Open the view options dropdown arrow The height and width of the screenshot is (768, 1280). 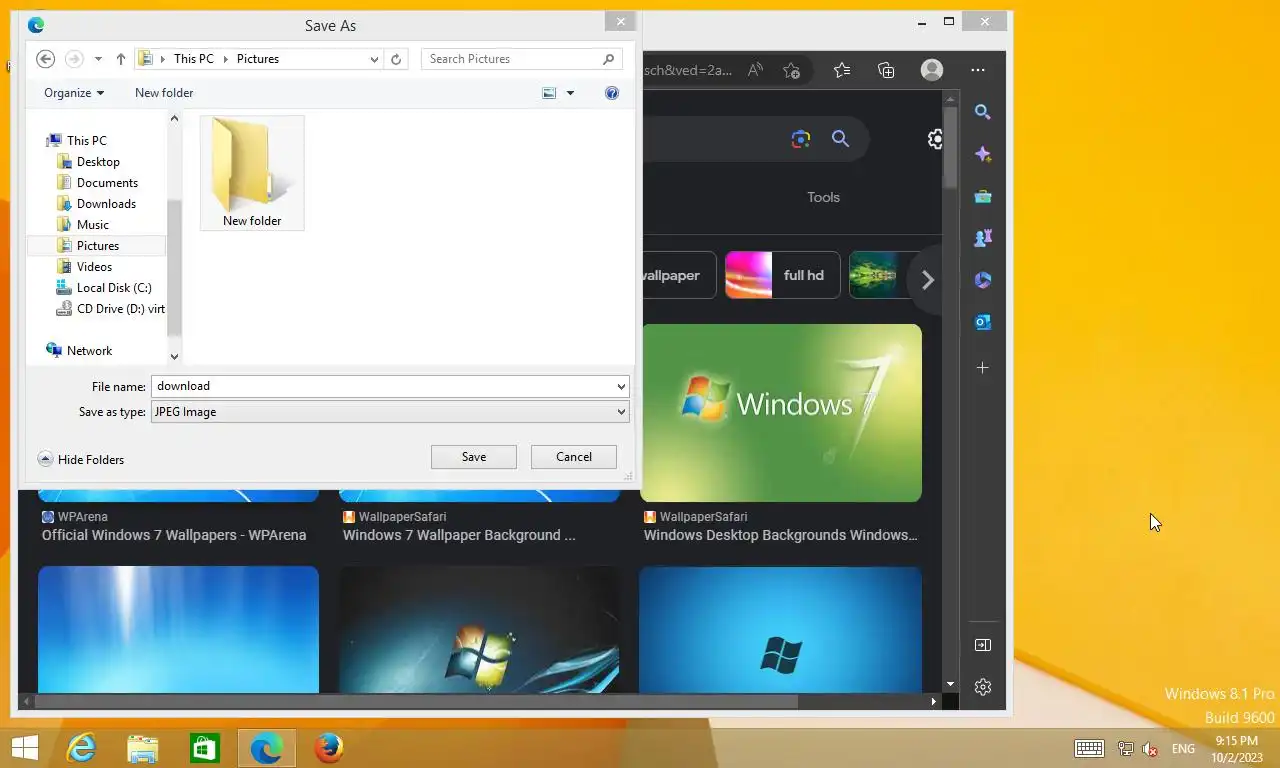coord(570,93)
